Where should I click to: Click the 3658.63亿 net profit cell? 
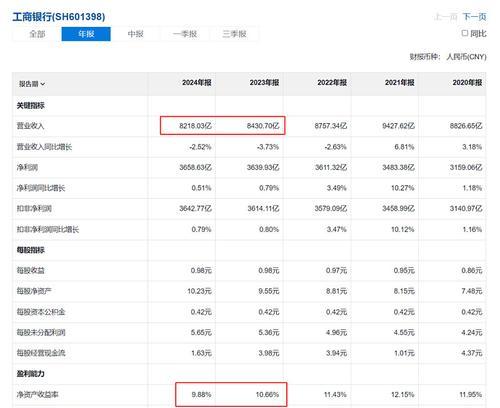(195, 167)
